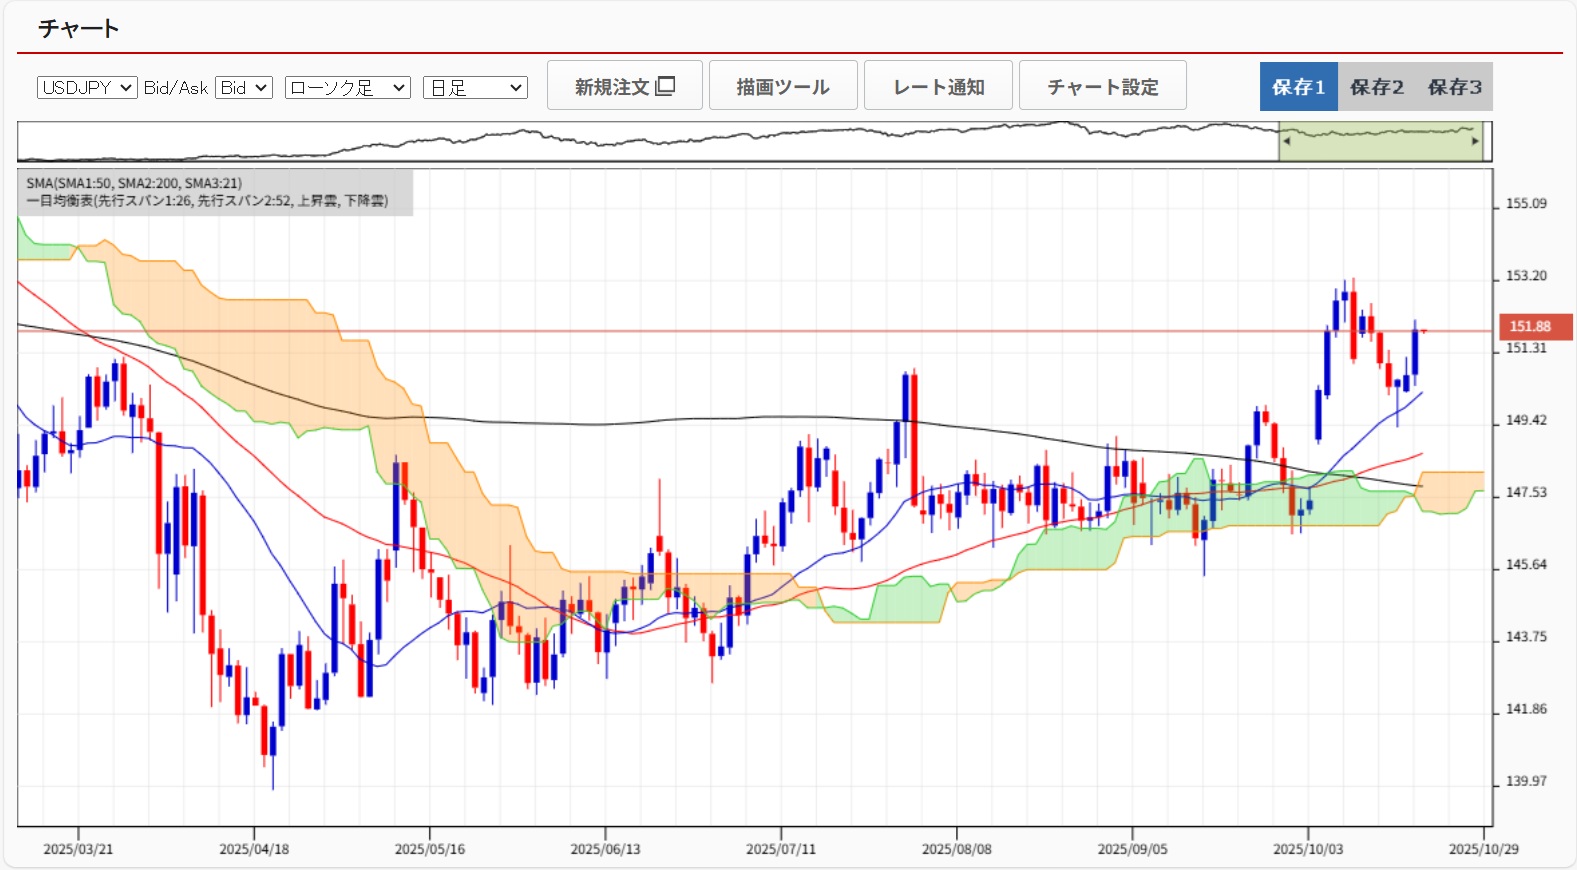Click the レート通知 rate alert button
This screenshot has width=1577, height=870.
coord(938,86)
